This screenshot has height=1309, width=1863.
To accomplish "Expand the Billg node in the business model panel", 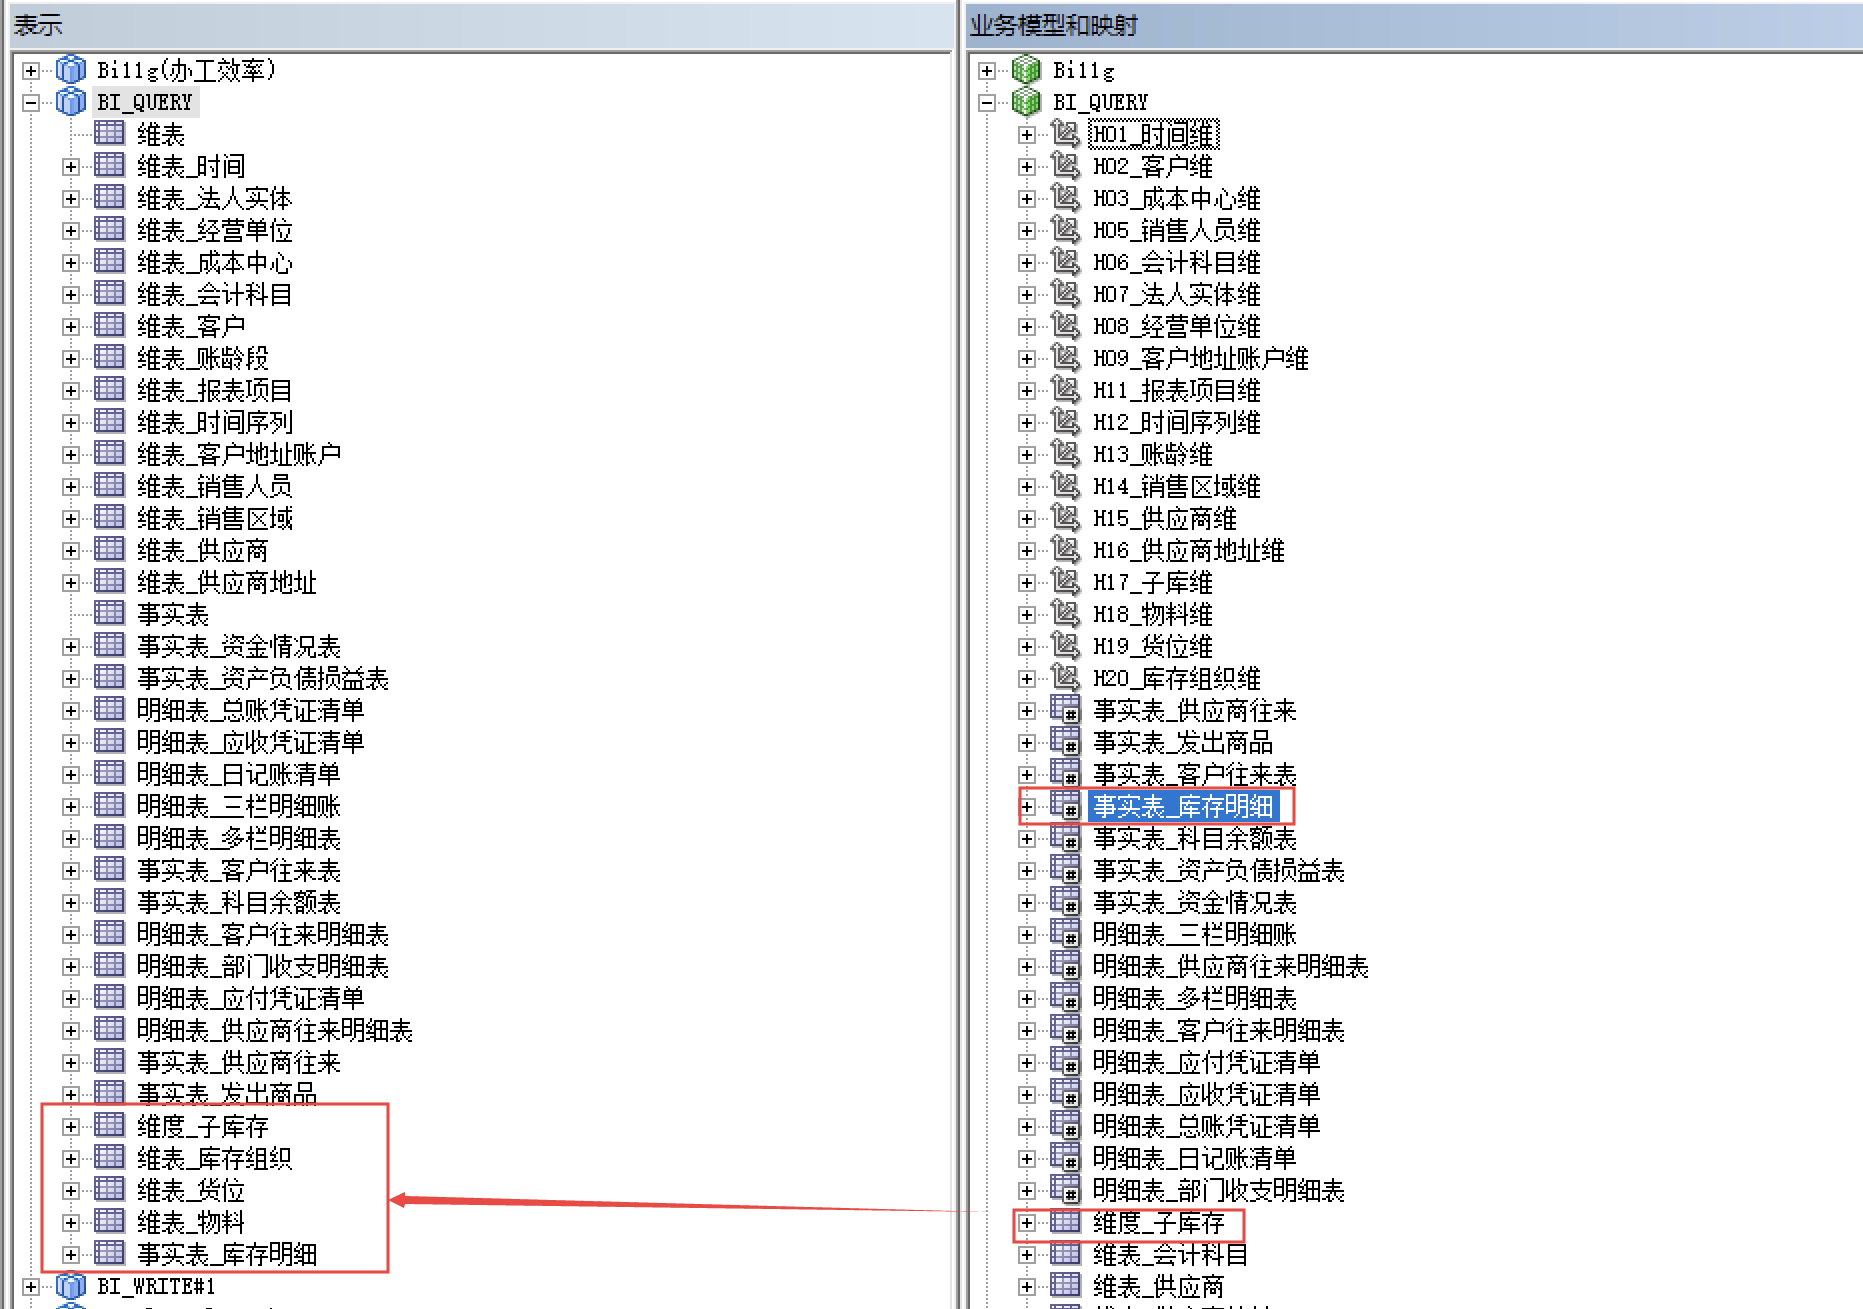I will coord(987,70).
